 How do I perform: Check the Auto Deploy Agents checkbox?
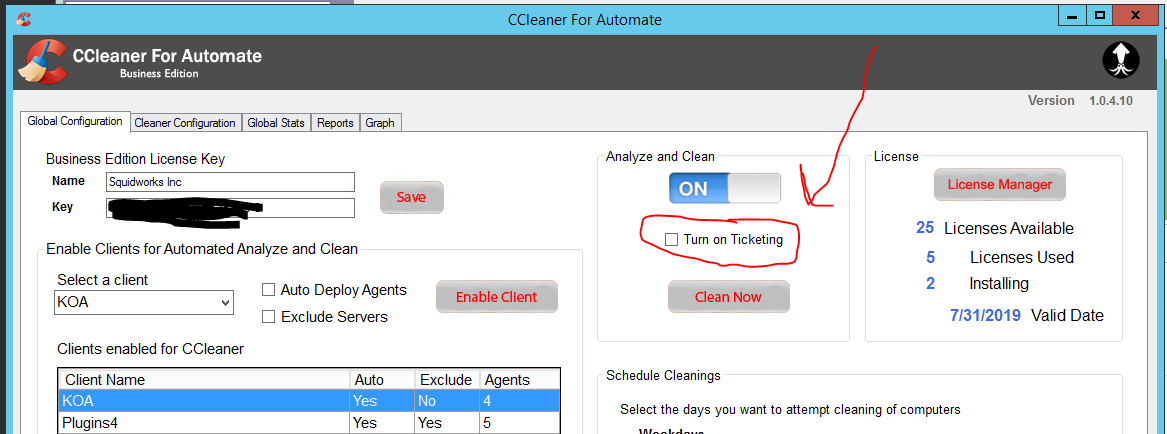(268, 290)
